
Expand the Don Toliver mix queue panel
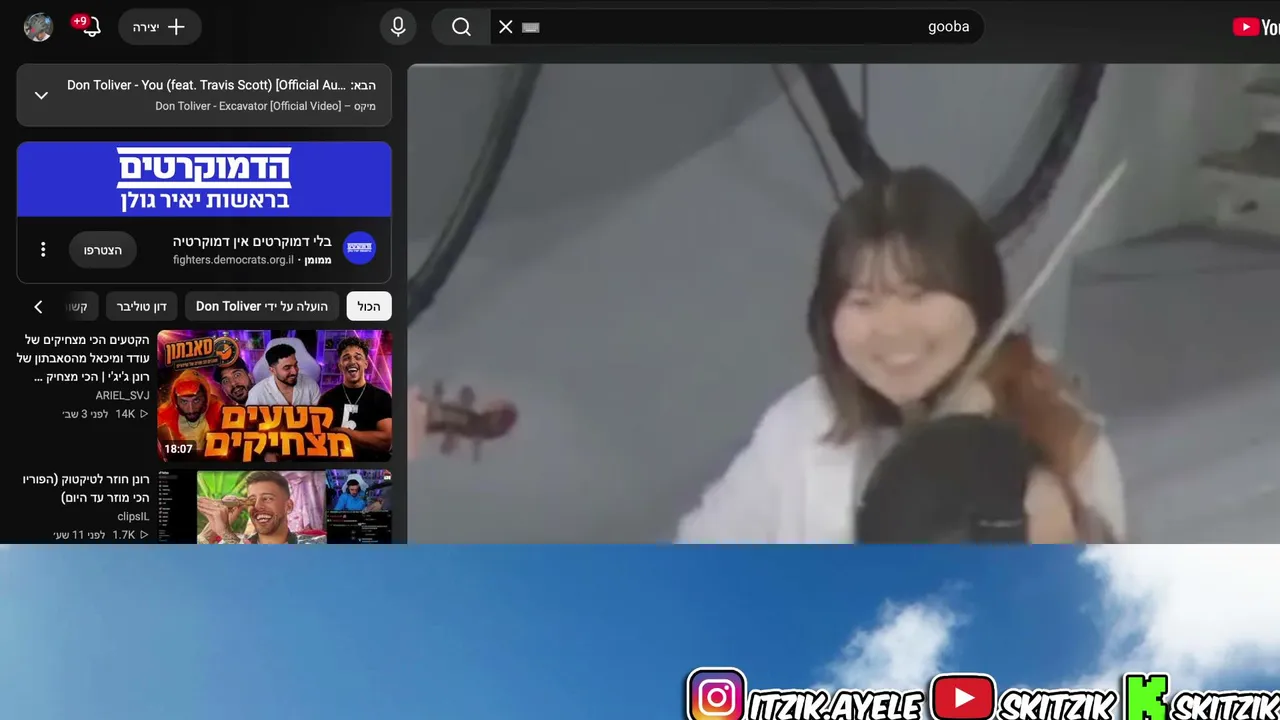tap(41, 95)
